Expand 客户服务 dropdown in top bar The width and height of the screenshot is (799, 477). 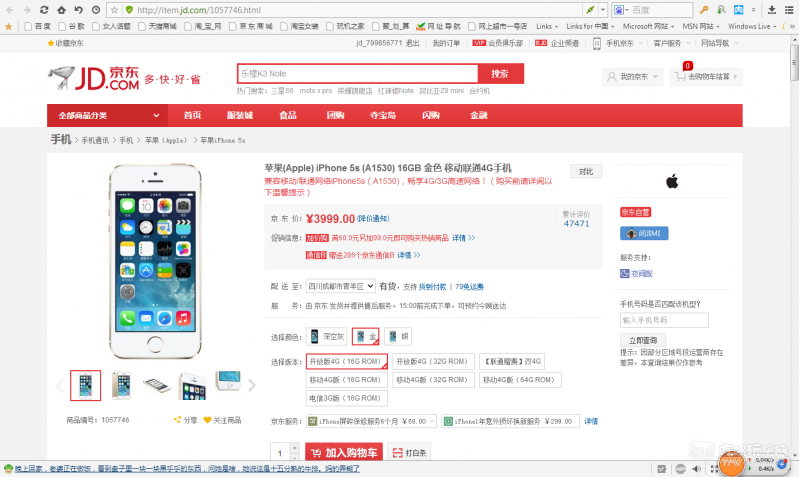click(672, 43)
